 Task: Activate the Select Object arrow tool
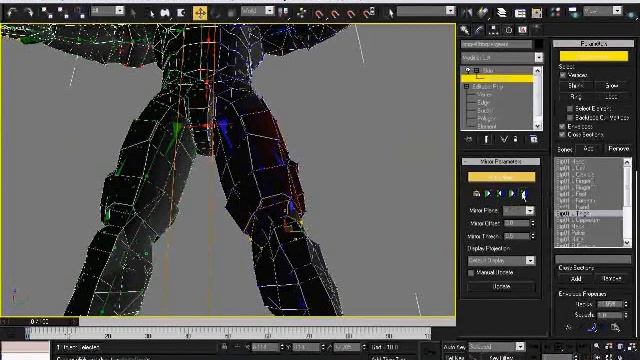pos(133,13)
